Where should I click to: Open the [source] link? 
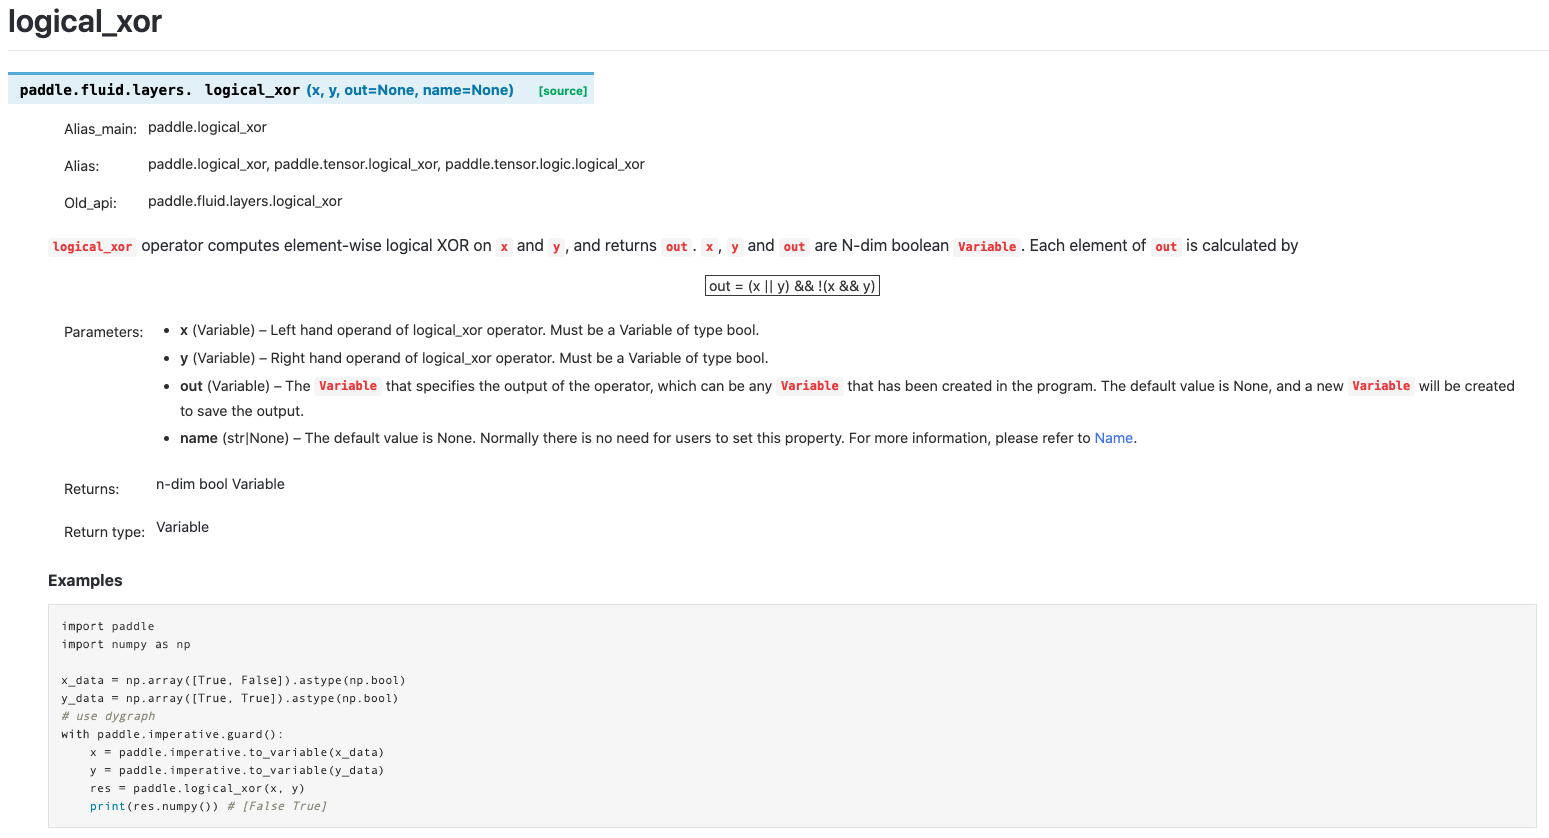[563, 91]
